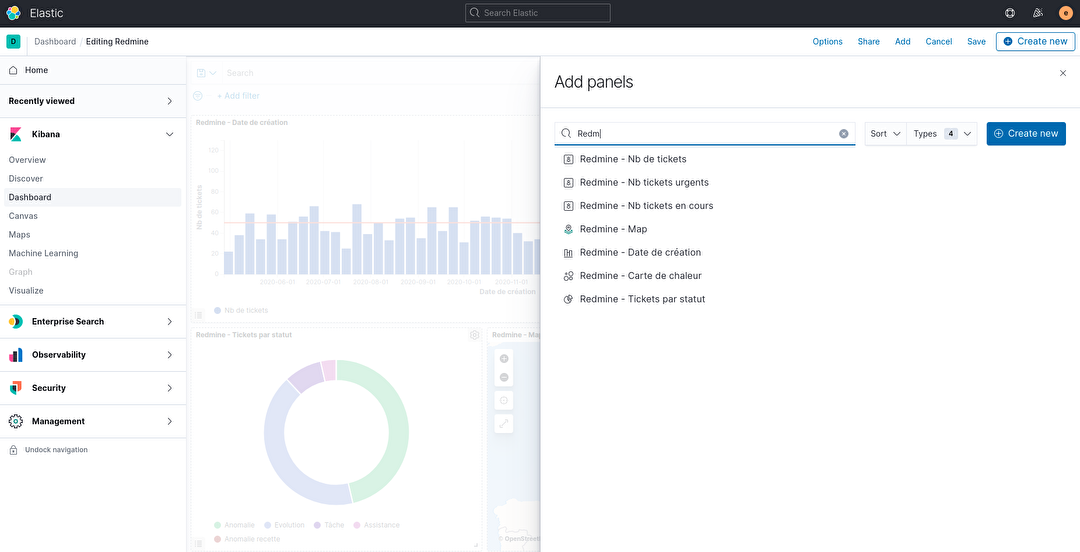Click the Kibana logo icon
This screenshot has width=1080, height=552.
(x=15, y=134)
